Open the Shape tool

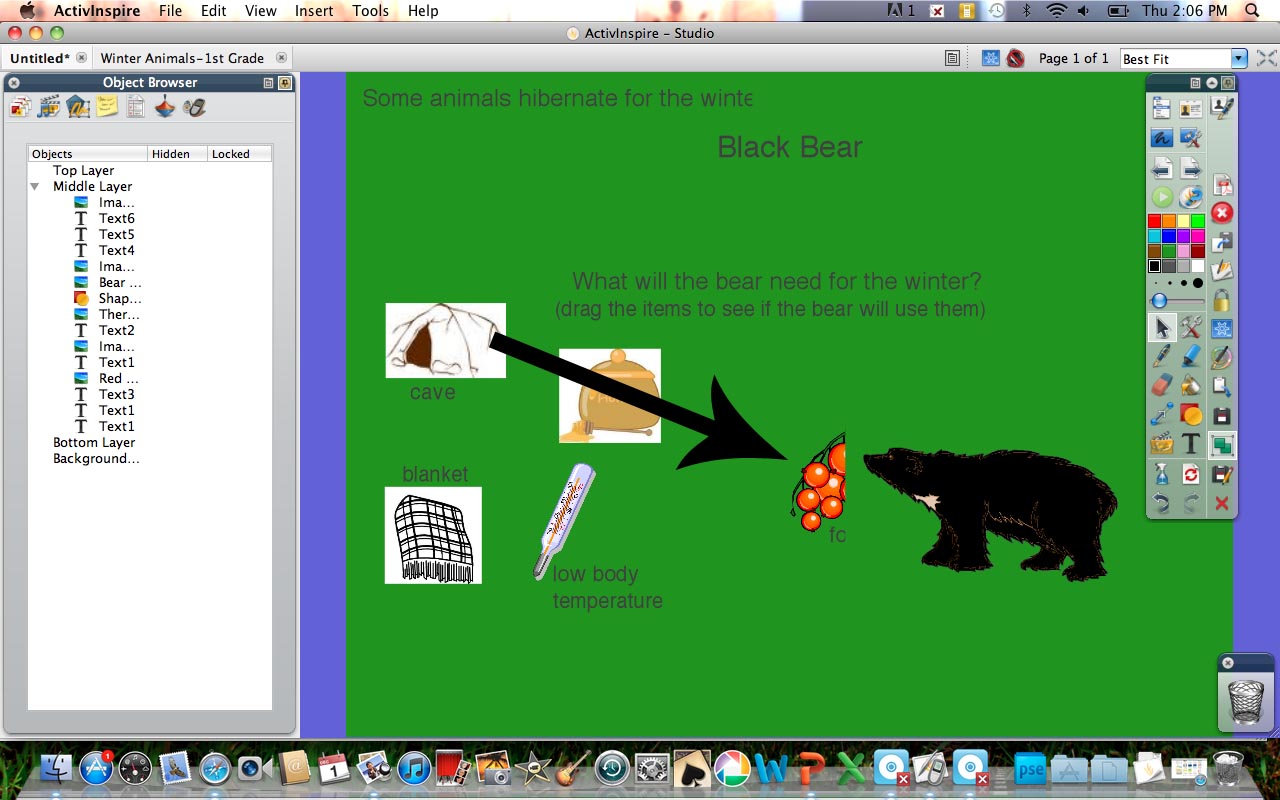point(1189,414)
